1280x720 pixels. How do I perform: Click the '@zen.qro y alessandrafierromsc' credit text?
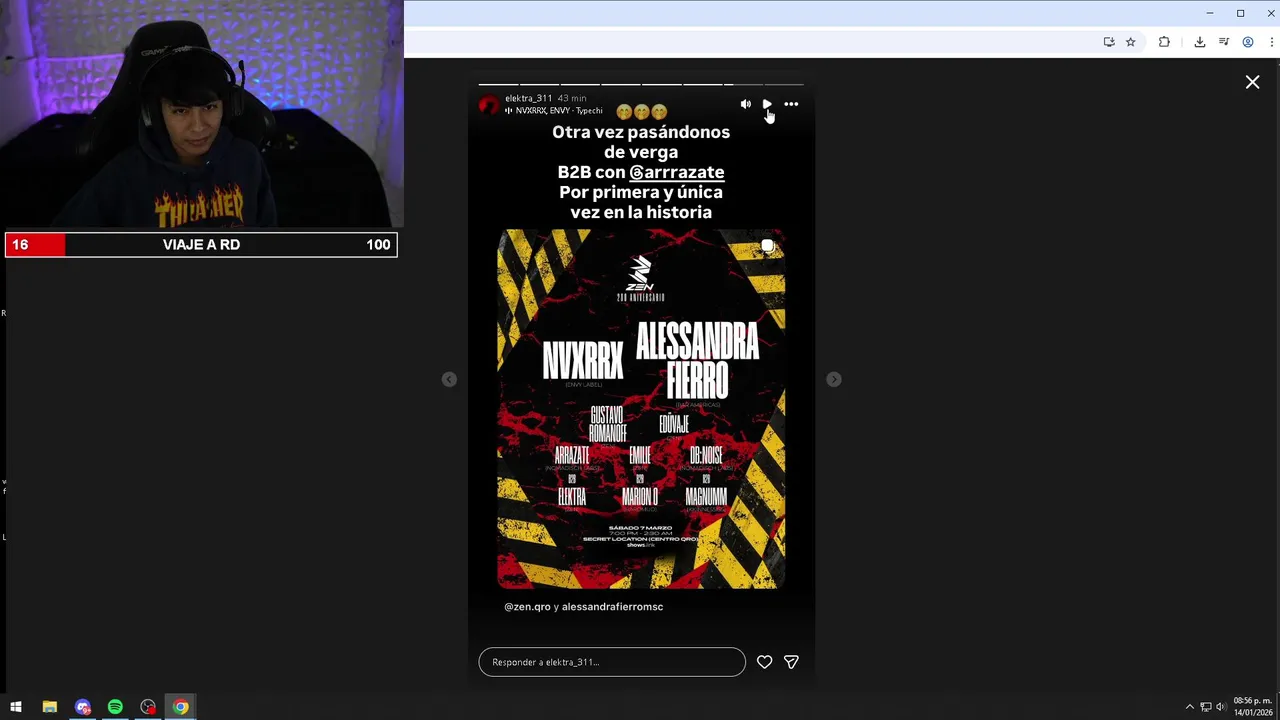point(583,606)
